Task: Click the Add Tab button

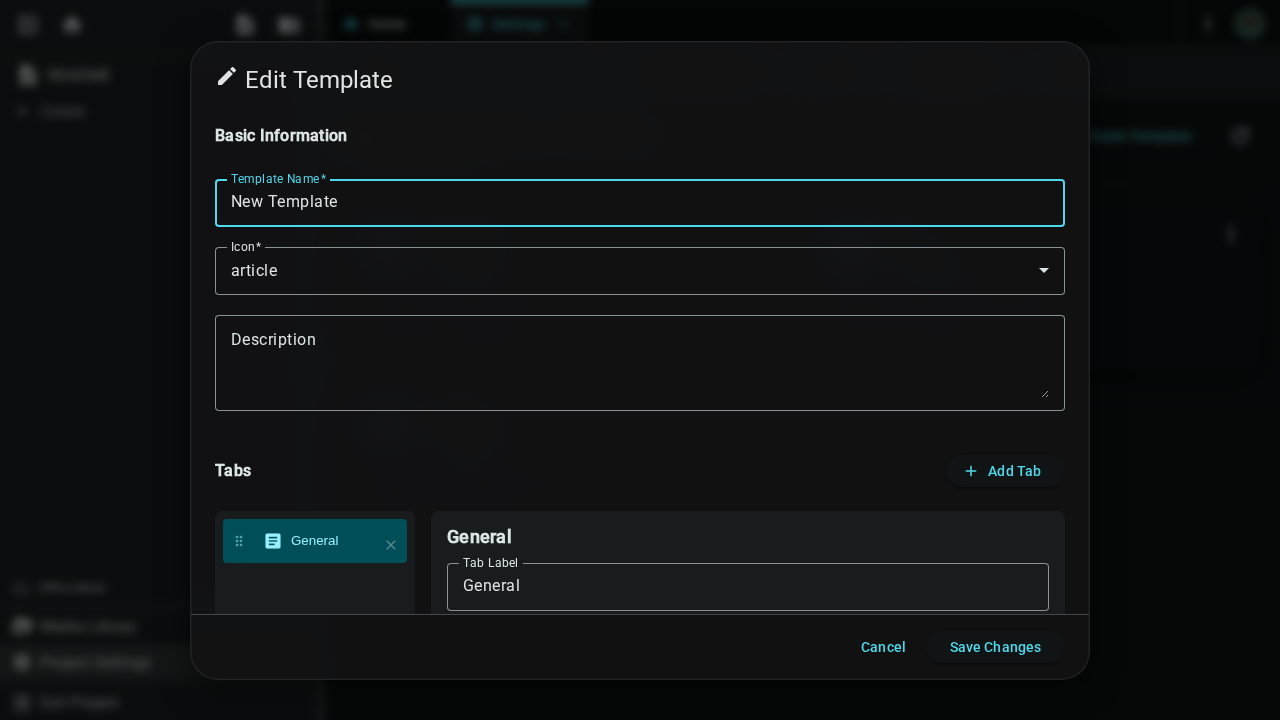Action: pyautogui.click(x=1005, y=471)
